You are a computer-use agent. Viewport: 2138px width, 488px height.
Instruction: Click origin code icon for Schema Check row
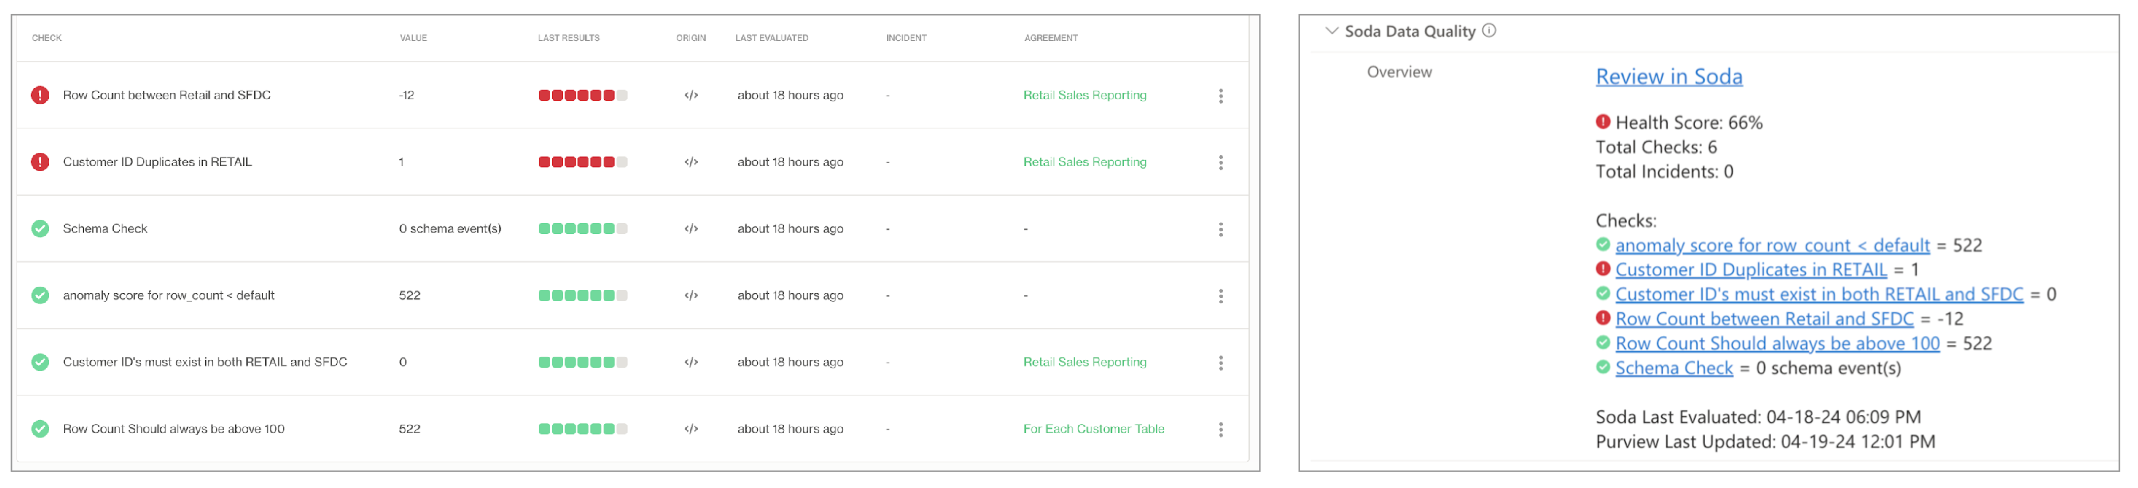coord(691,229)
